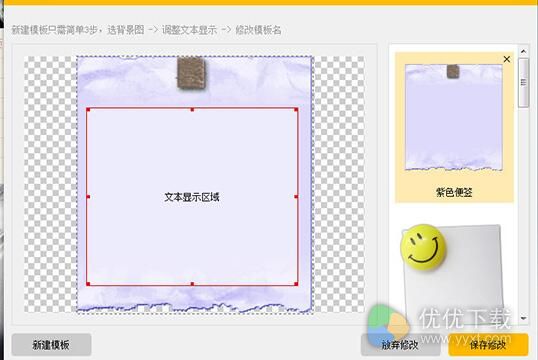538x360 pixels.
Task: Select the 紫色便签 template thumbnail
Action: (454, 117)
